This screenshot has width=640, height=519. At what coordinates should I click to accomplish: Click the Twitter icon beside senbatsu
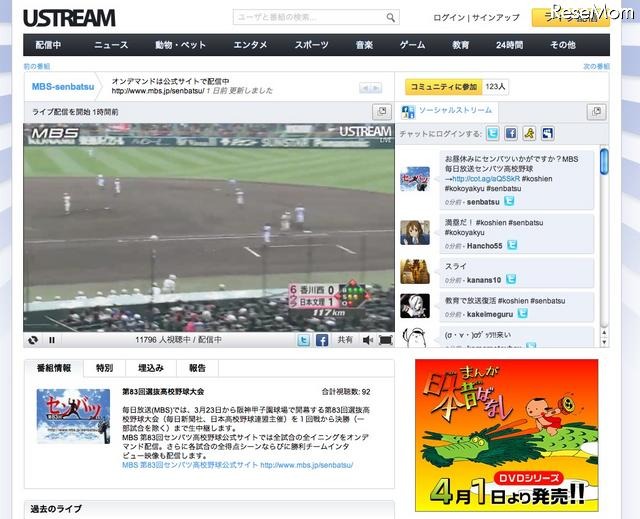(509, 201)
